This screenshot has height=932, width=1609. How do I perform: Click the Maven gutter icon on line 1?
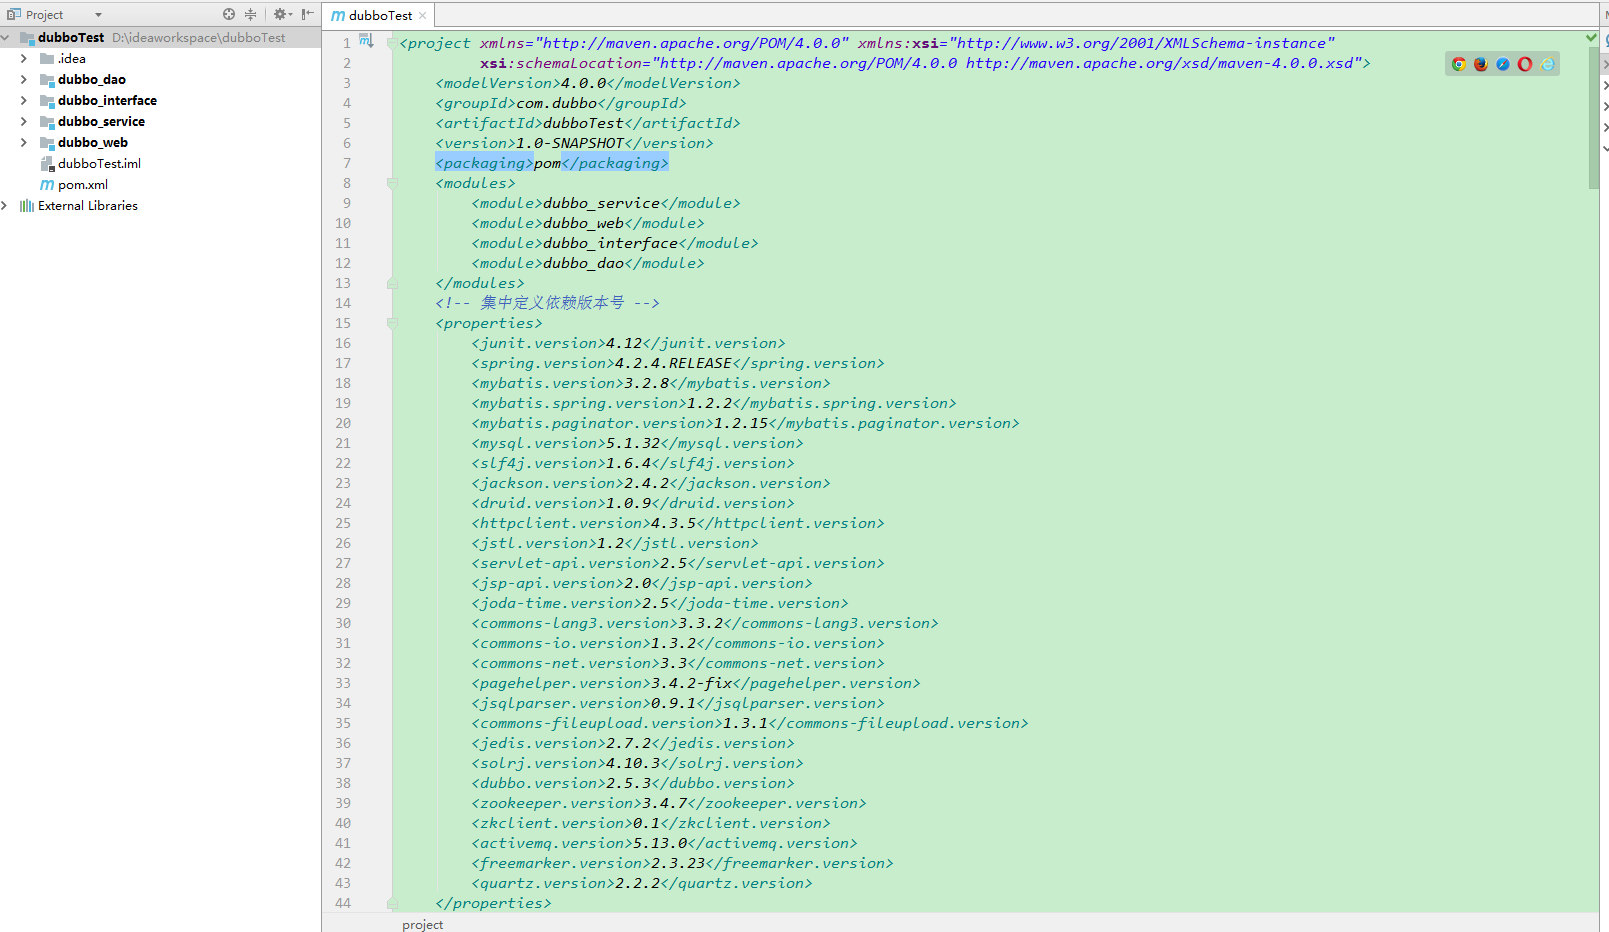point(366,41)
